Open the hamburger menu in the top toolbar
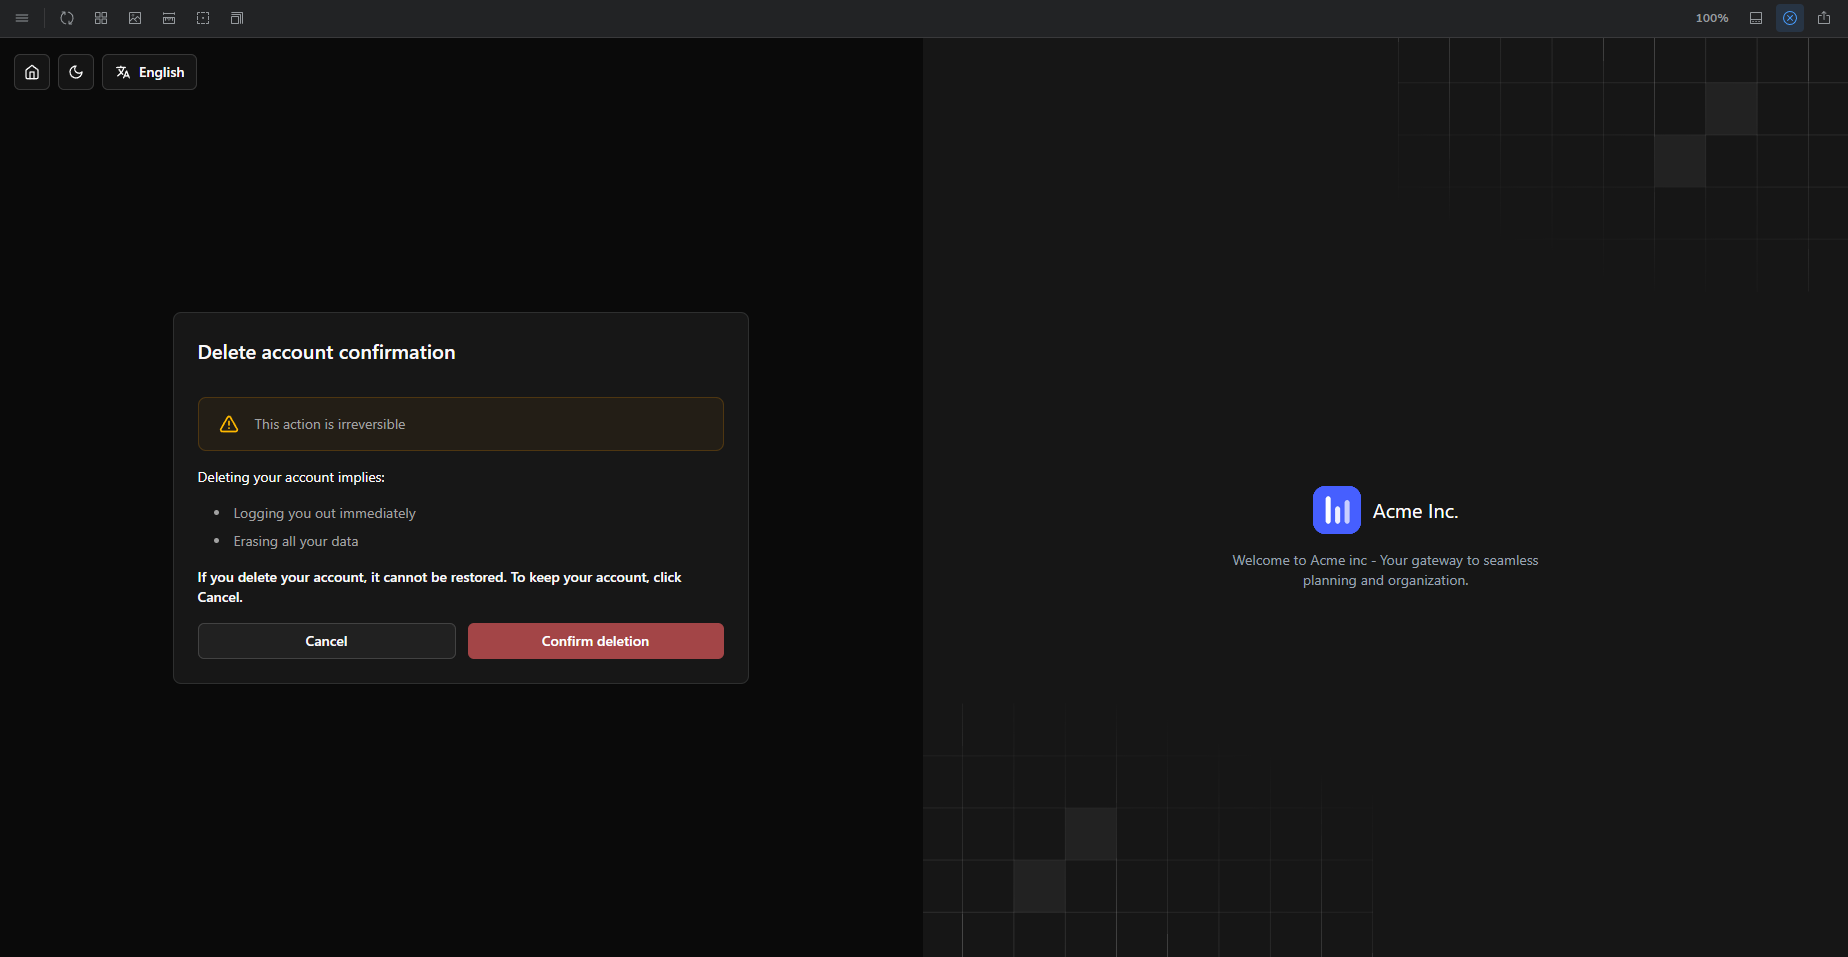Screen dimensions: 1848x957 pyautogui.click(x=22, y=18)
